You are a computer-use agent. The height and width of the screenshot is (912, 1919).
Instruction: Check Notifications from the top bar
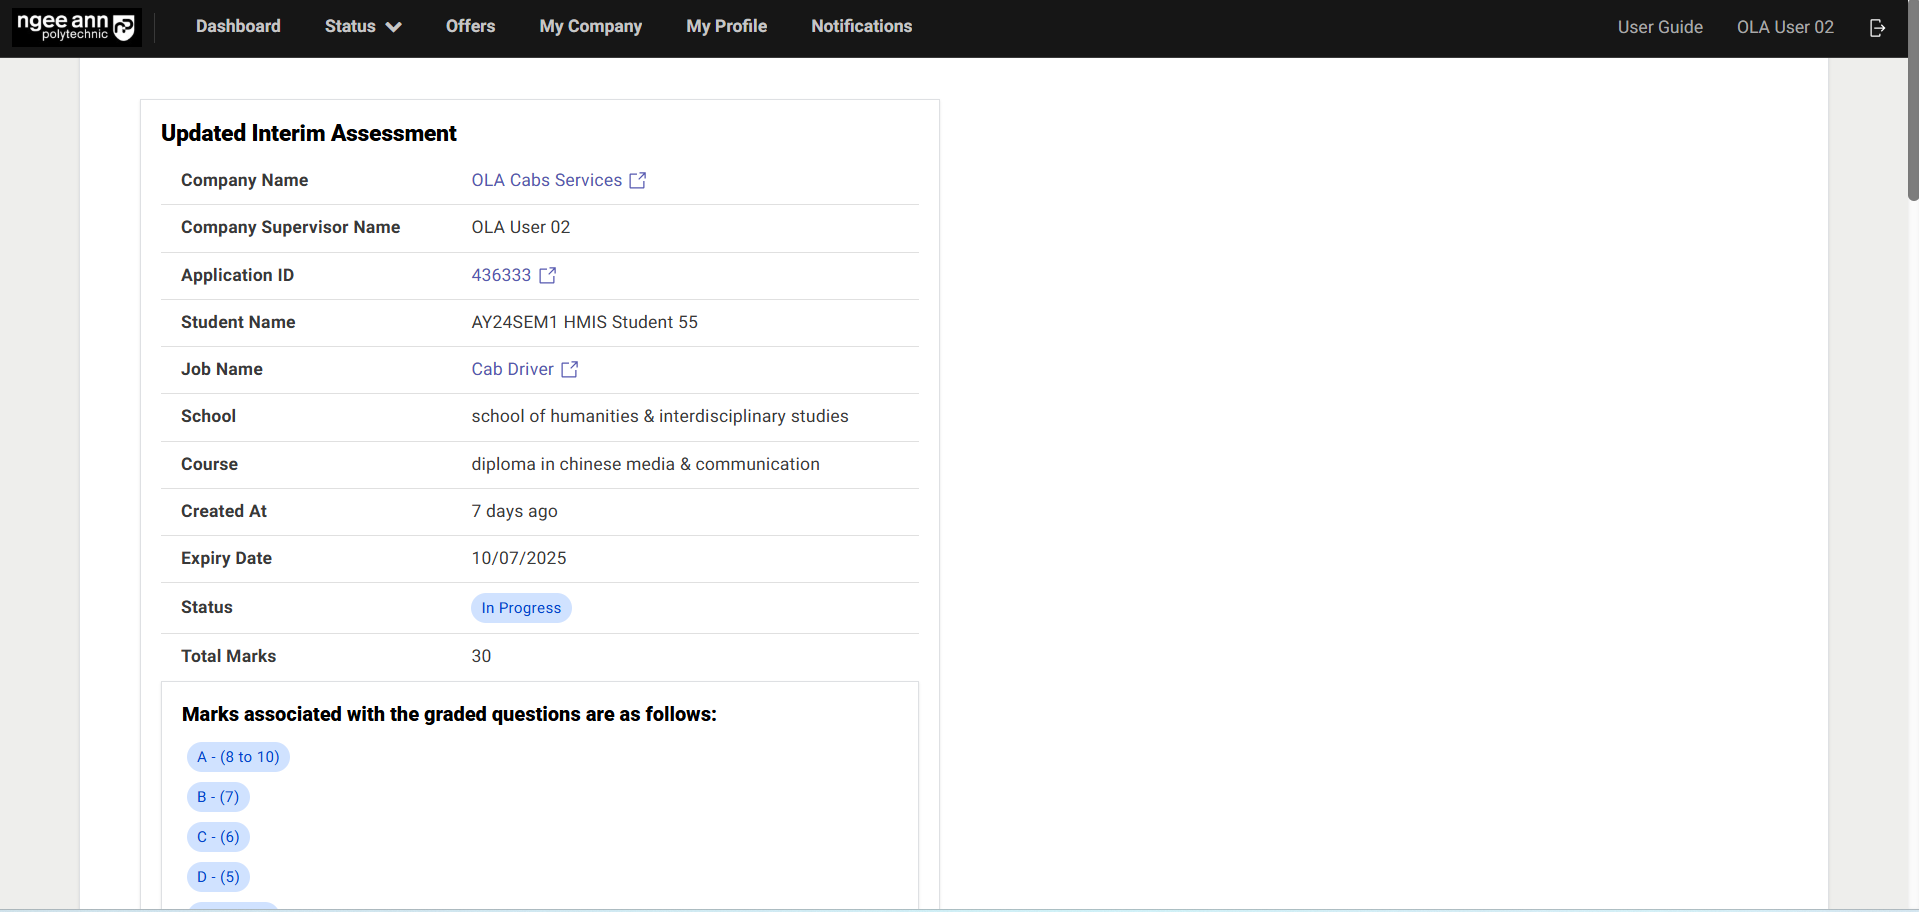(861, 26)
